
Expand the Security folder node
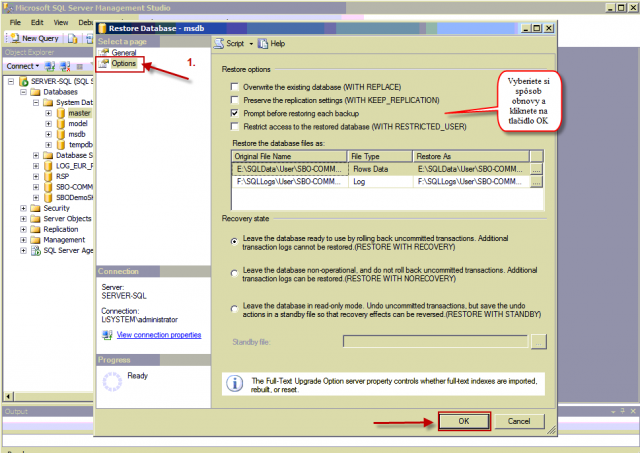coord(23,208)
